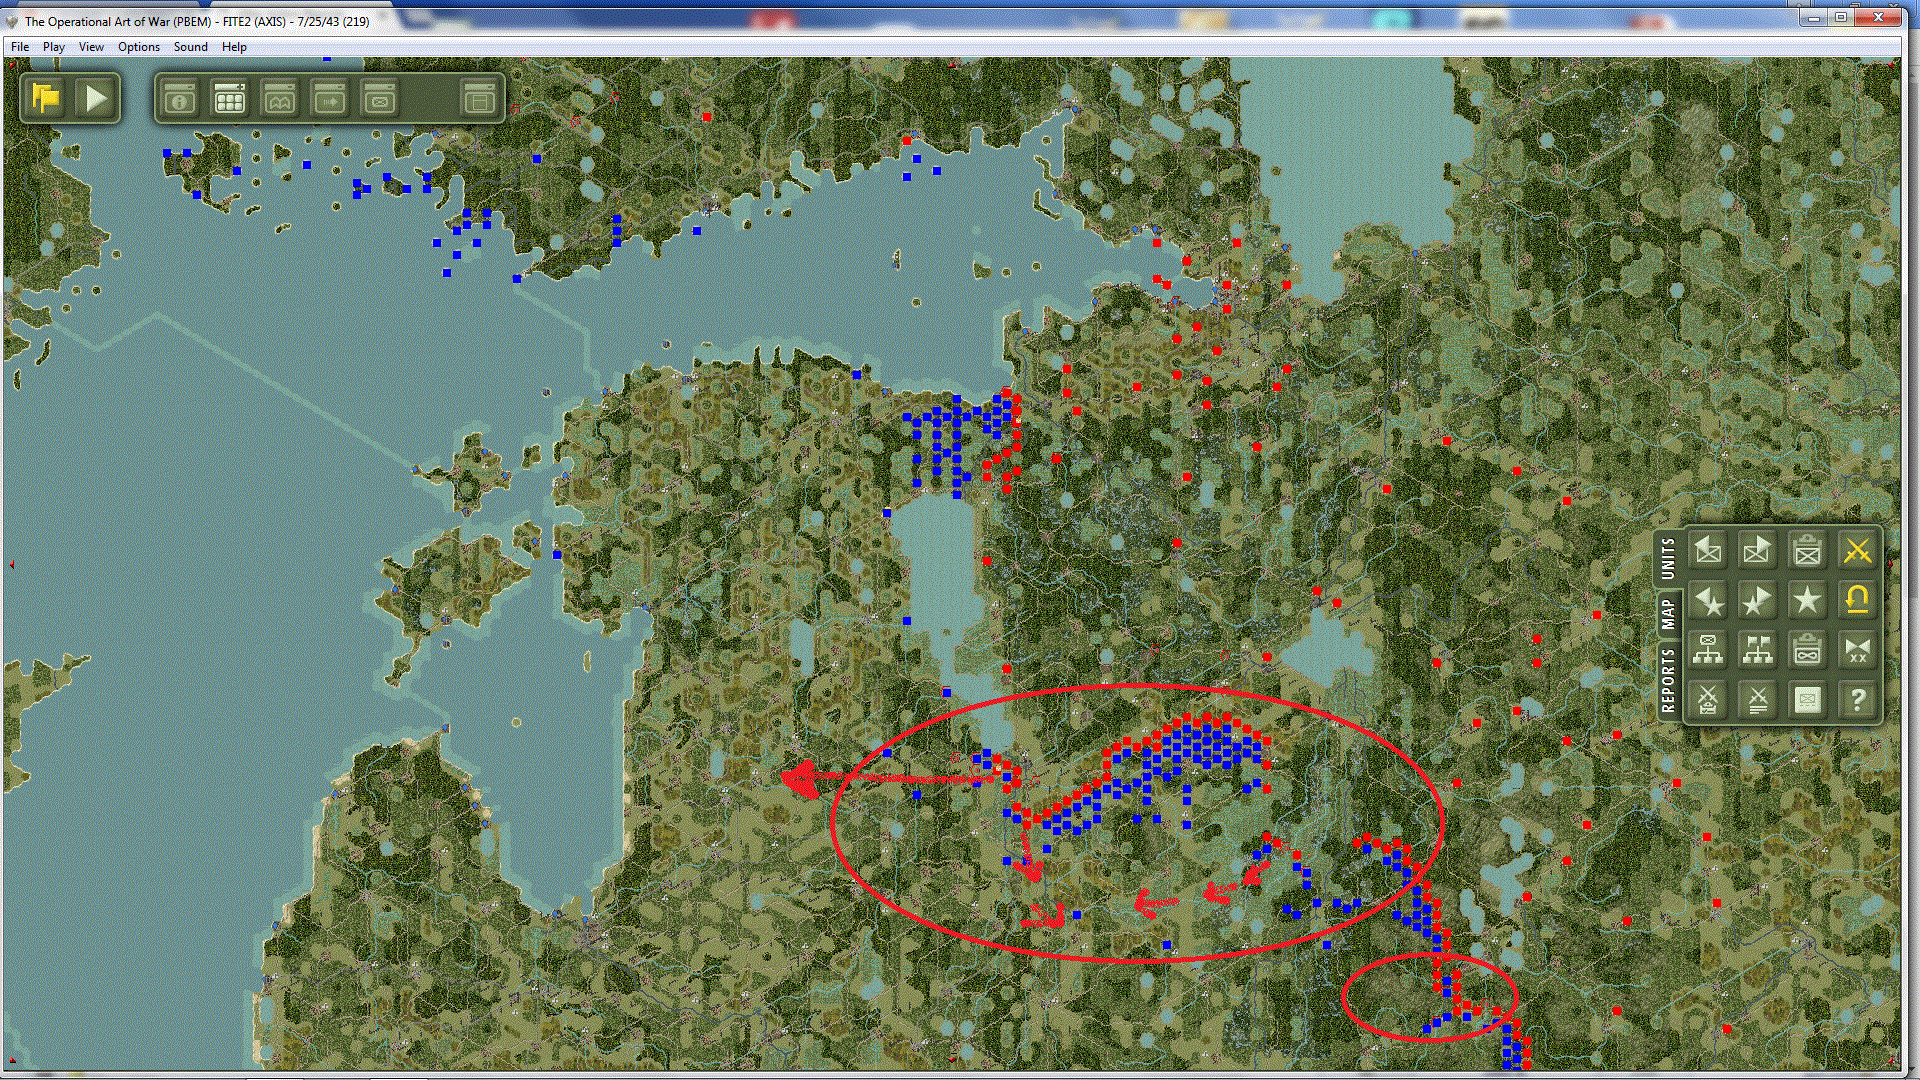Toggle the grid panel button in toolbar
The height and width of the screenshot is (1080, 1920).
click(x=230, y=99)
